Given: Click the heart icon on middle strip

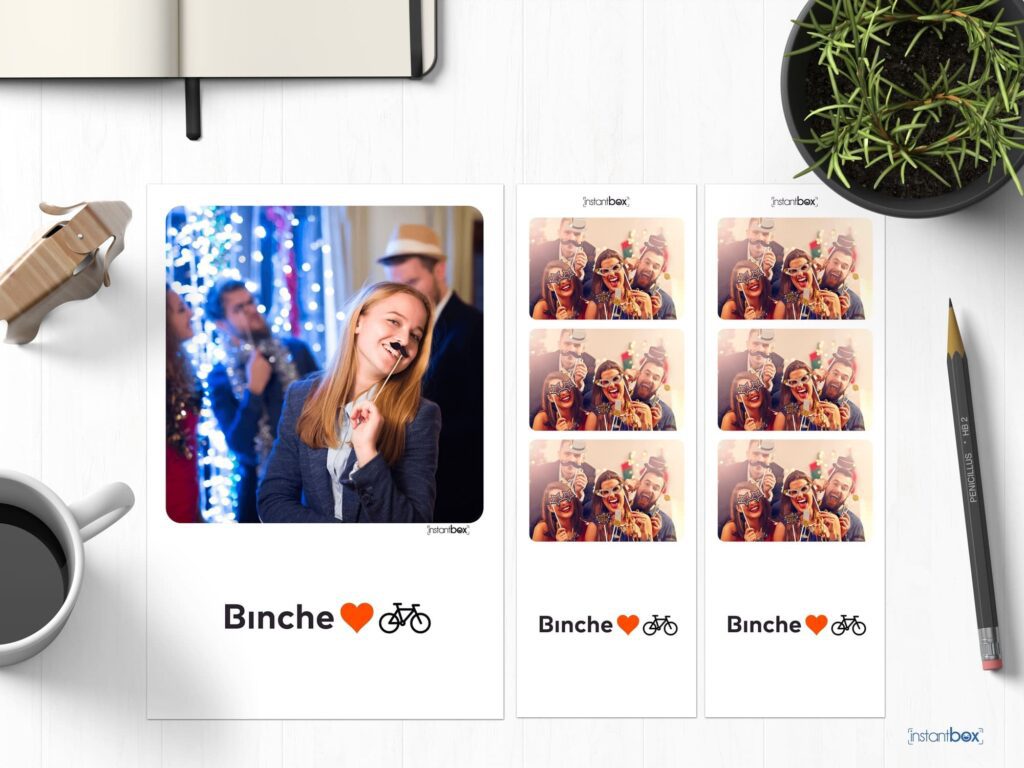Looking at the screenshot, I should pos(628,624).
